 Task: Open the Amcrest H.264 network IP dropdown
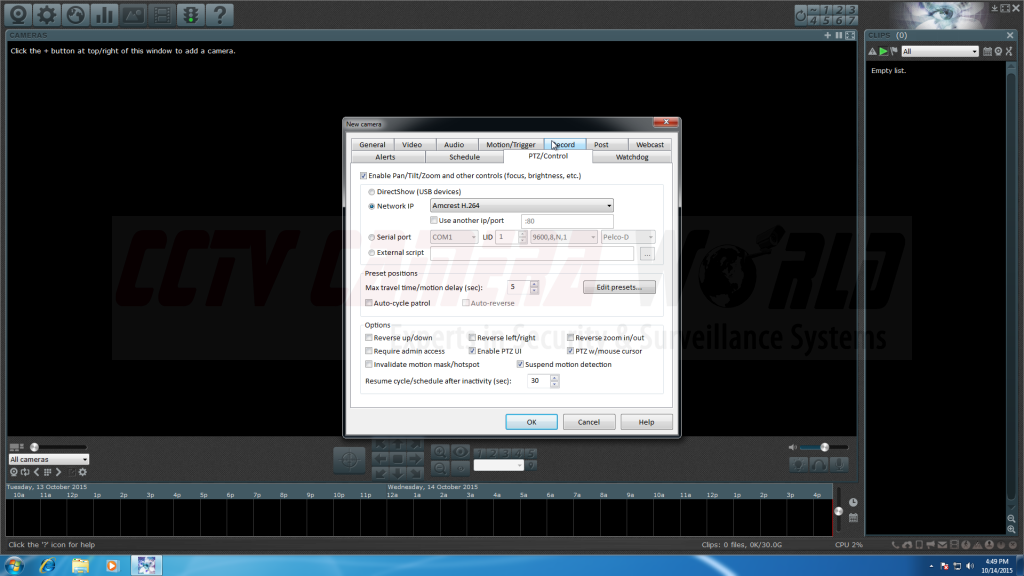pos(521,205)
